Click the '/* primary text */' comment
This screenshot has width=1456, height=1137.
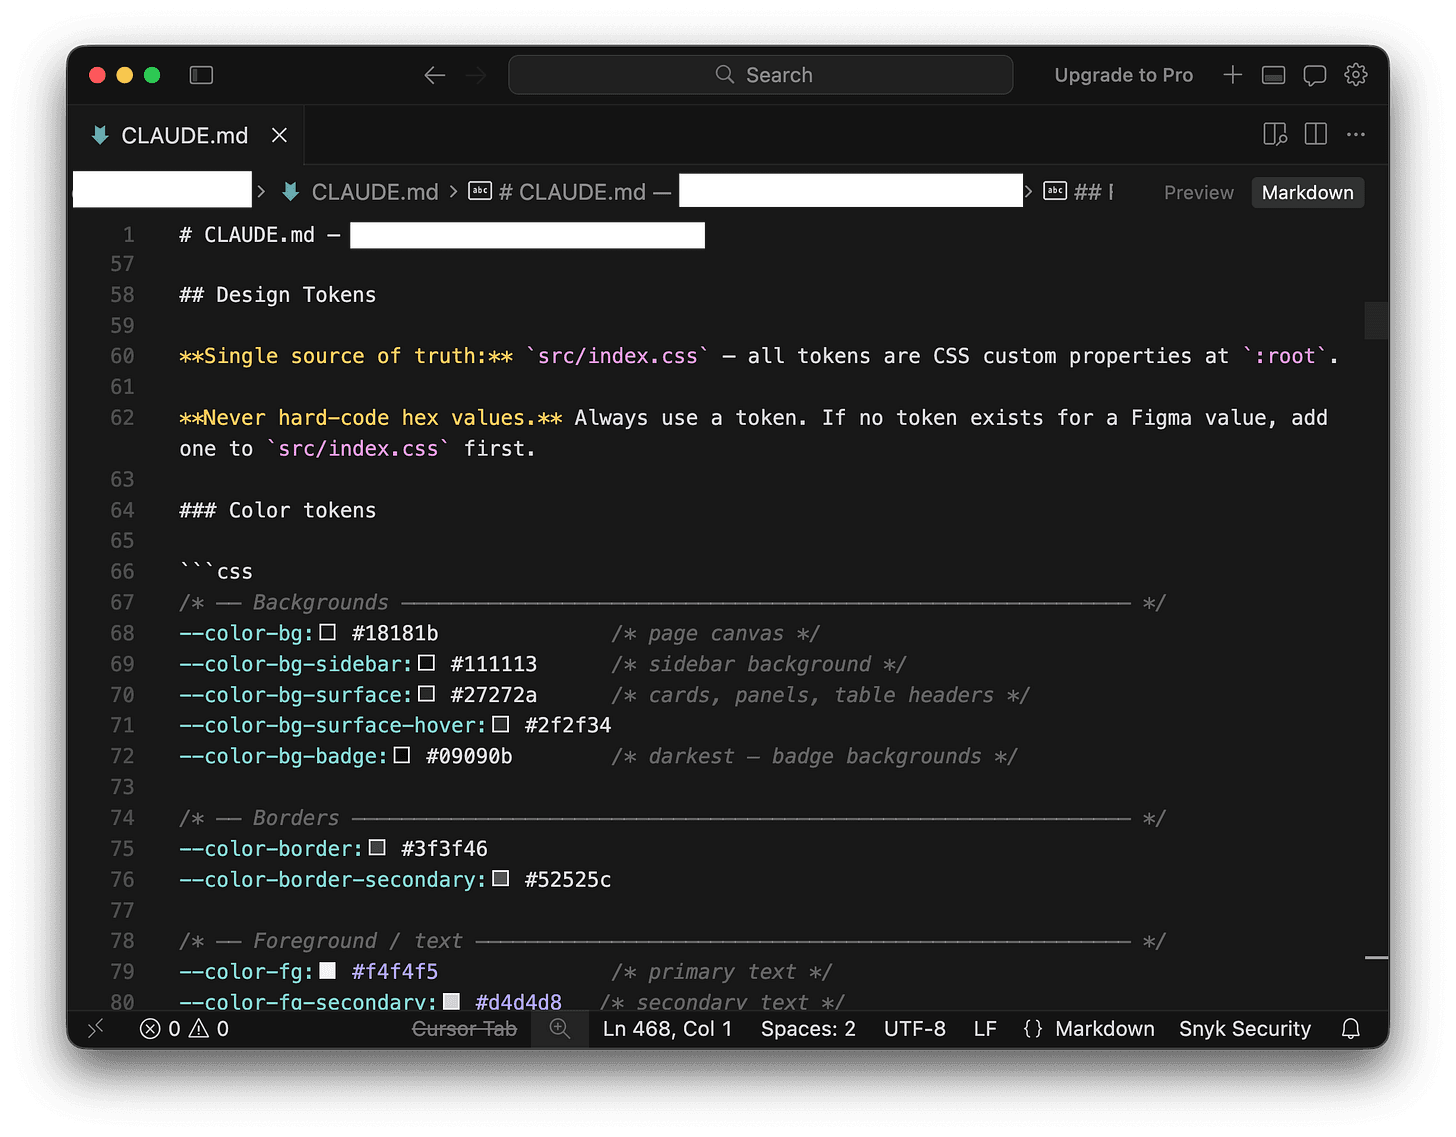[722, 972]
